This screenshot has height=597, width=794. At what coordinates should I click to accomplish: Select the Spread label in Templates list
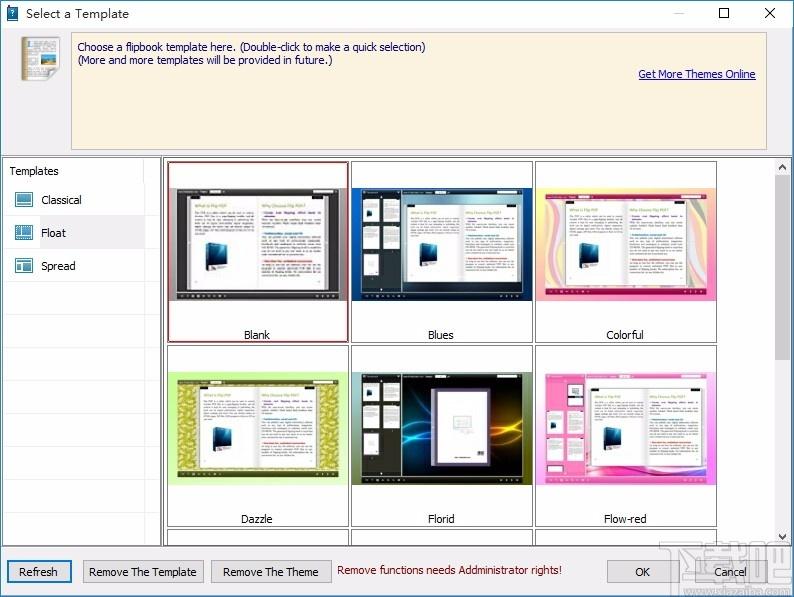pyautogui.click(x=58, y=266)
